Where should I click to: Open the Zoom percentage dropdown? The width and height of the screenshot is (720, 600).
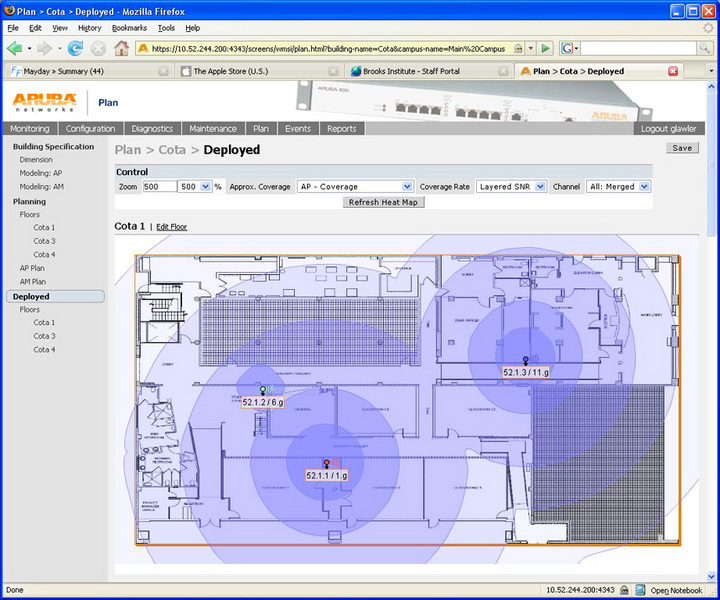[205, 187]
